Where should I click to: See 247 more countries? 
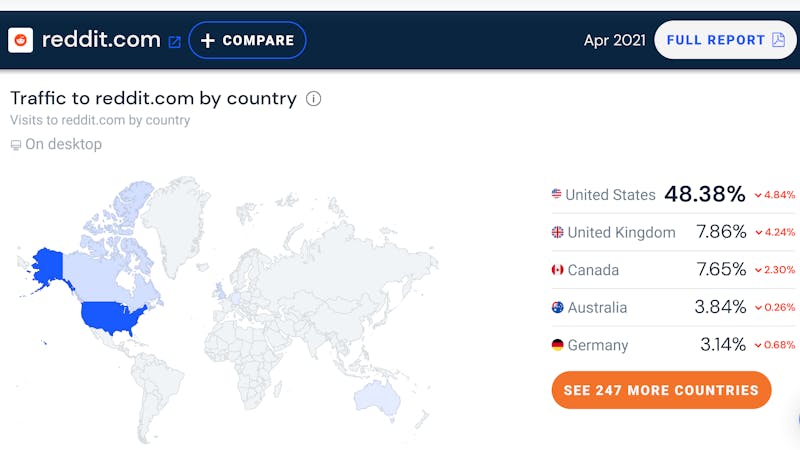661,390
